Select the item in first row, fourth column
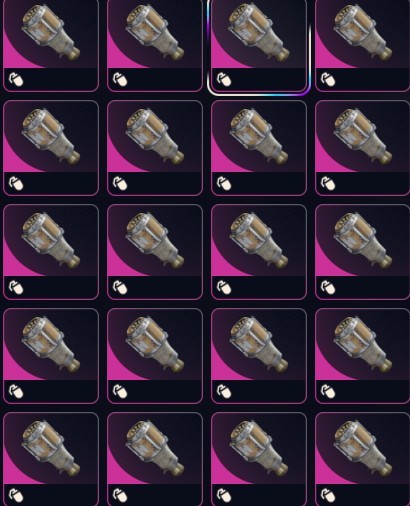410x506 pixels. pyautogui.click(x=363, y=46)
